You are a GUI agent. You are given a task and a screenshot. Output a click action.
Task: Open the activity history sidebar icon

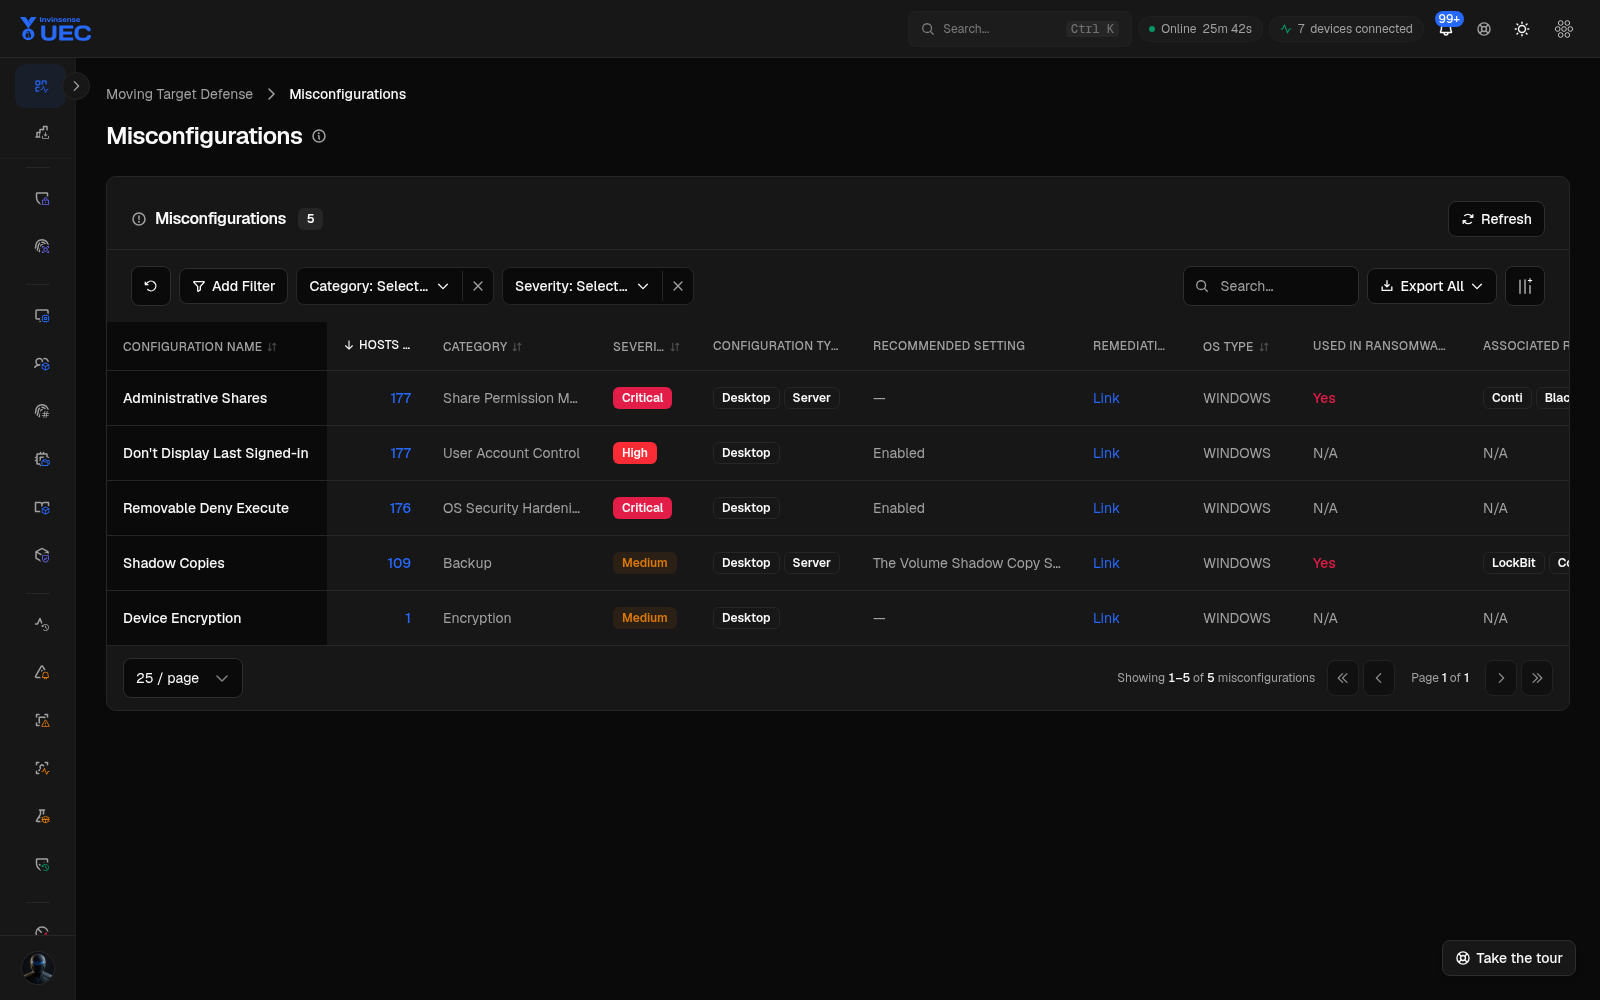(41, 624)
